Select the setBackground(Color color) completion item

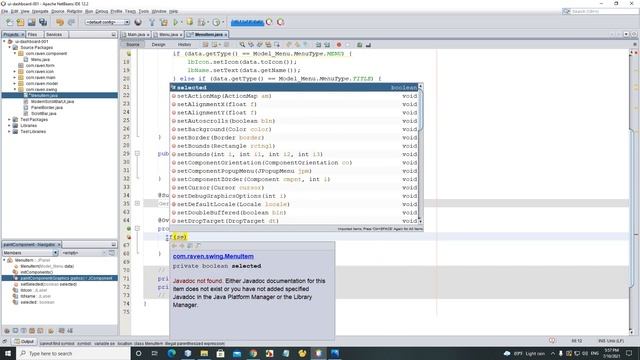pyautogui.click(x=294, y=129)
